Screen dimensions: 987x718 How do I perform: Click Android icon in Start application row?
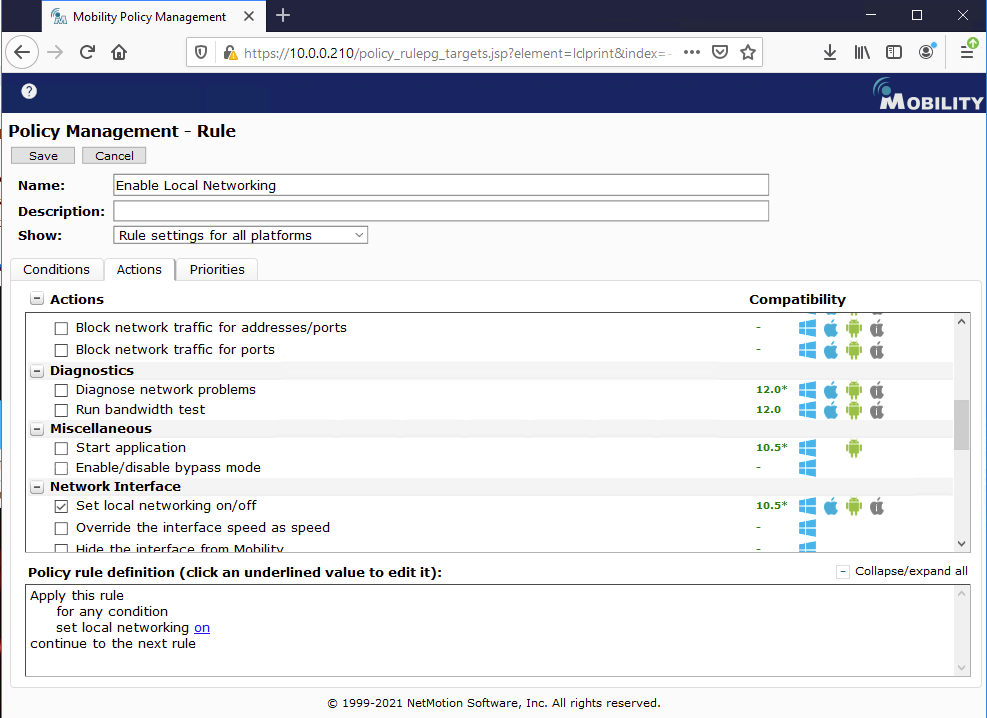point(853,448)
